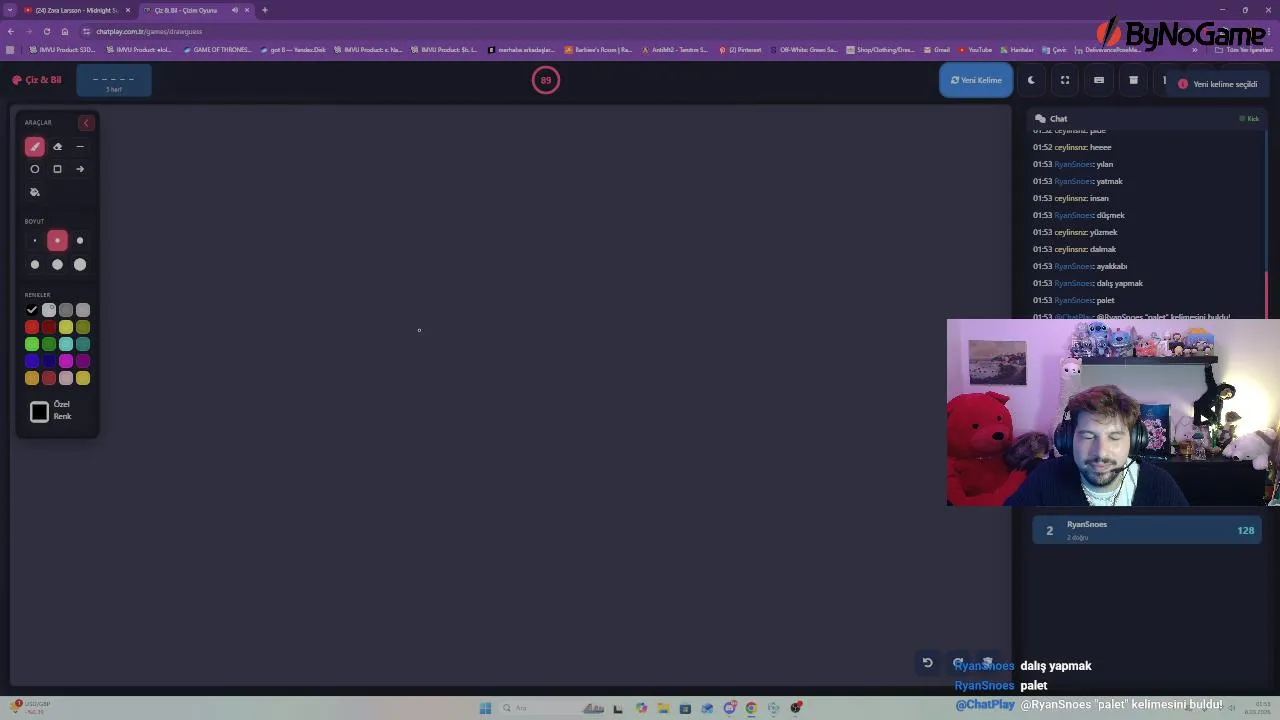Click the browser back arrow
Image resolution: width=1280 pixels, height=720 pixels.
coord(11,31)
